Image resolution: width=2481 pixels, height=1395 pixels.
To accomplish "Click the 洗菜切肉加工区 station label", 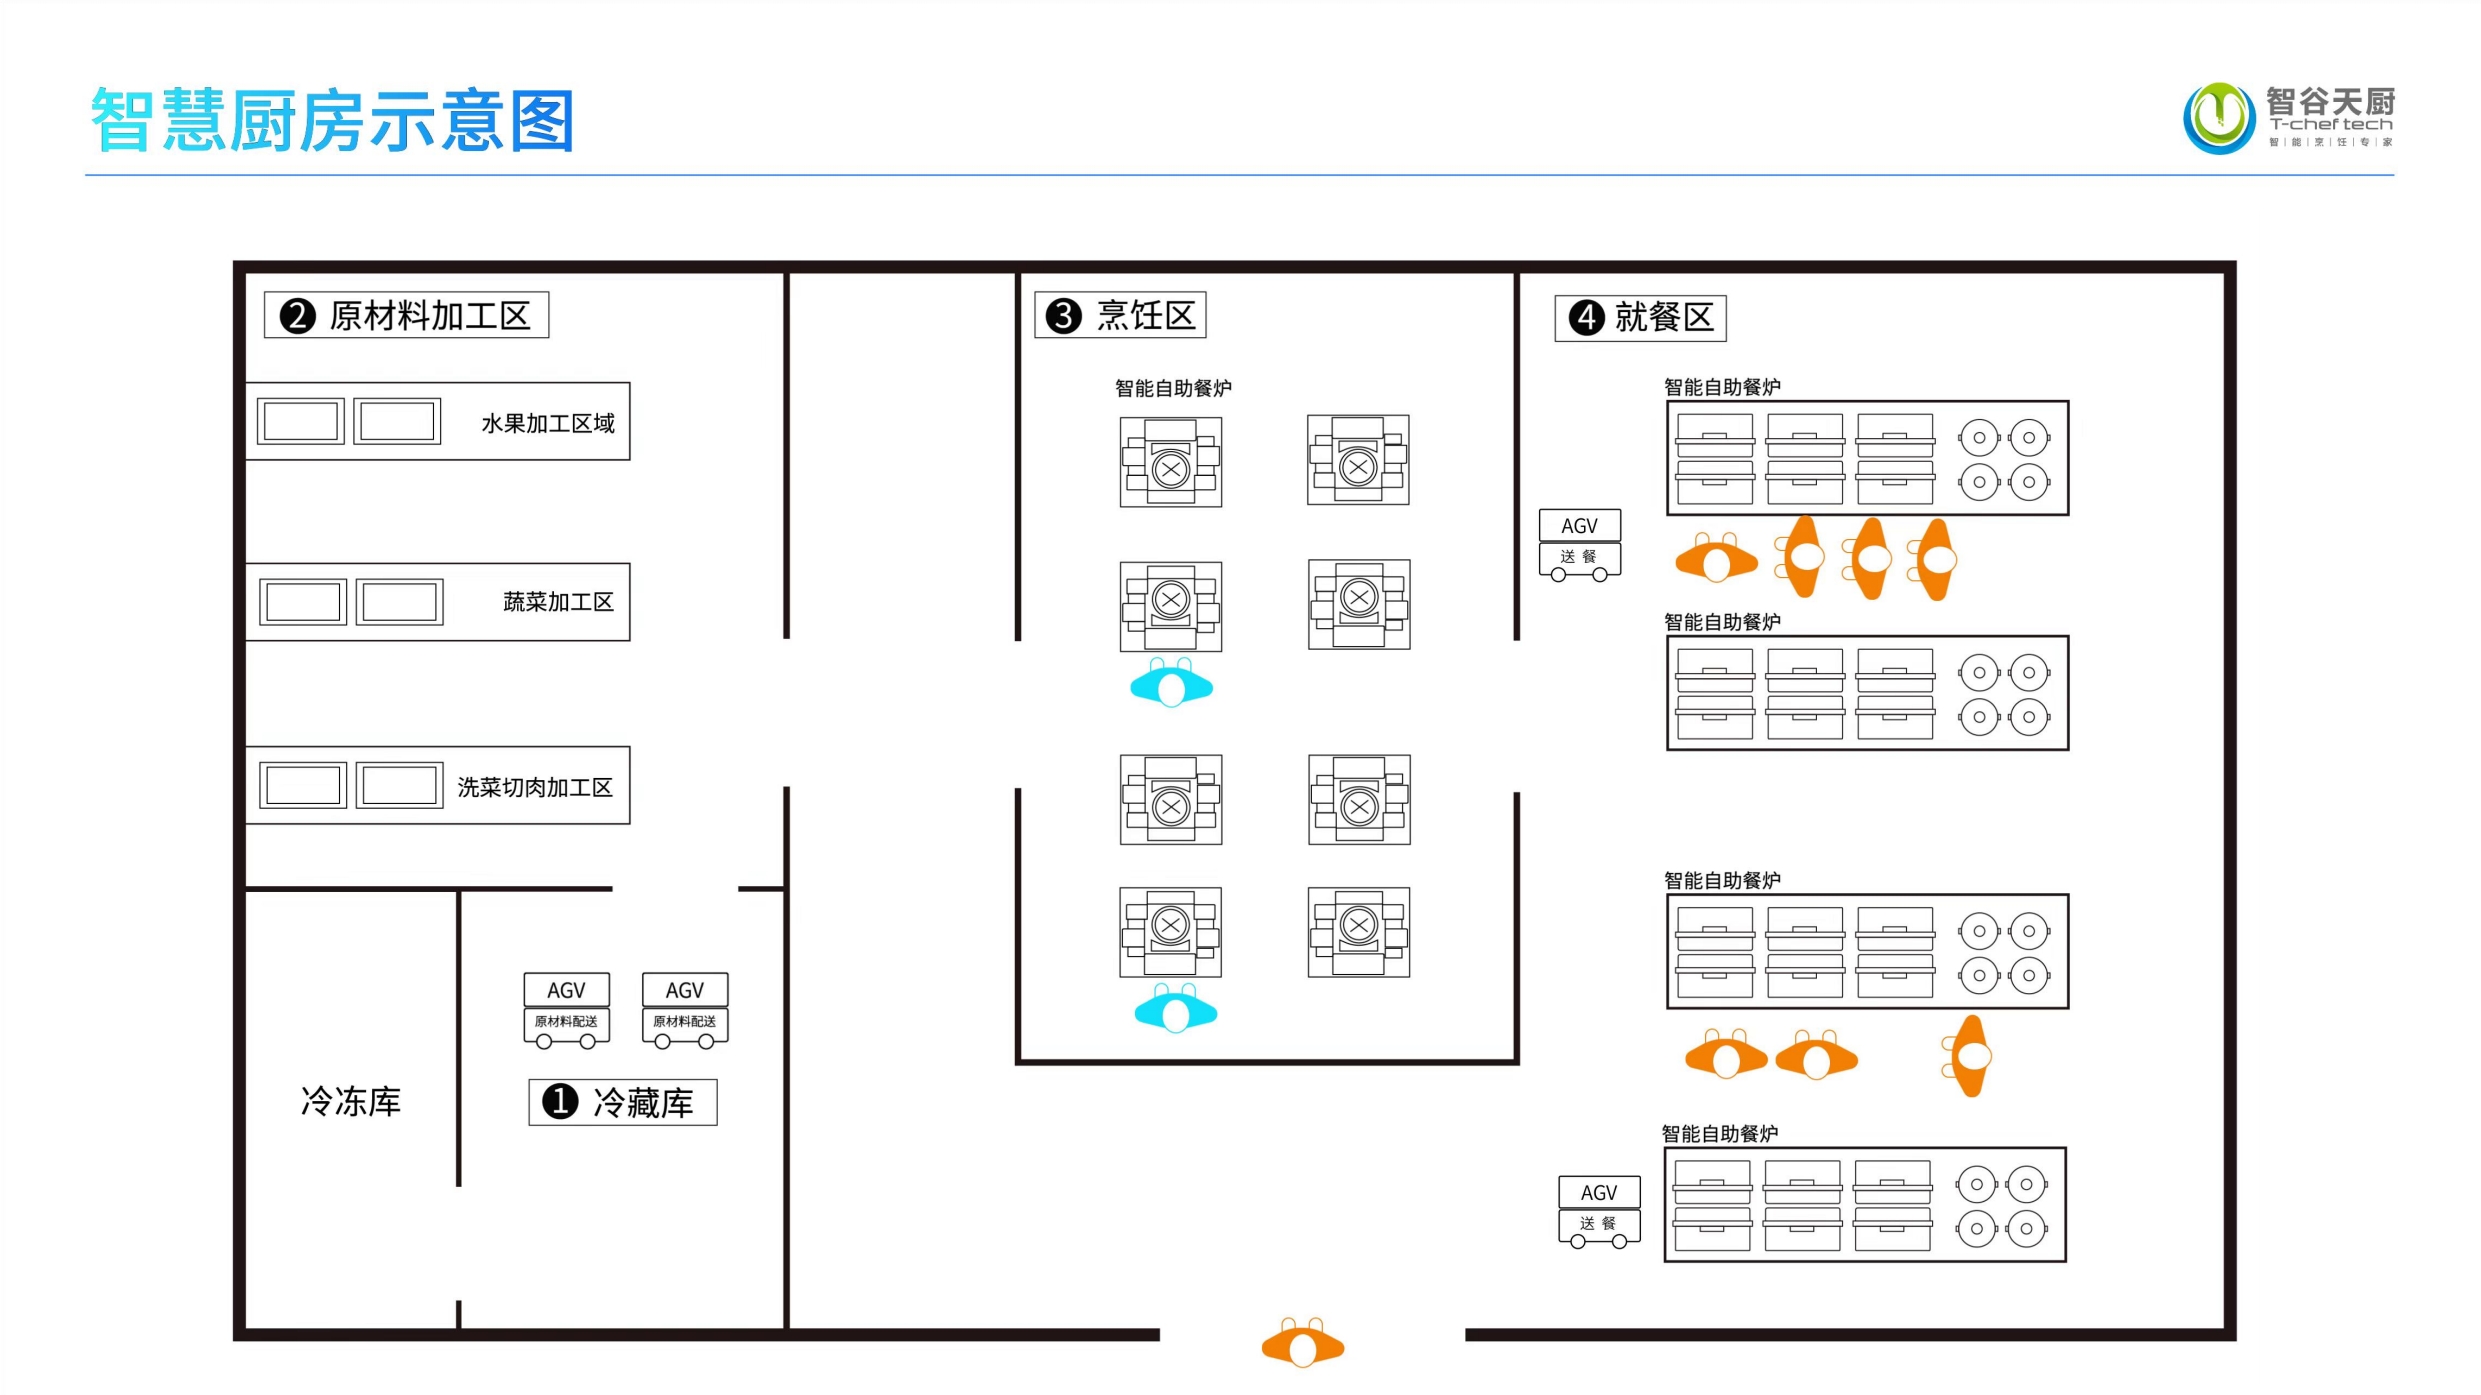I will pos(534,787).
